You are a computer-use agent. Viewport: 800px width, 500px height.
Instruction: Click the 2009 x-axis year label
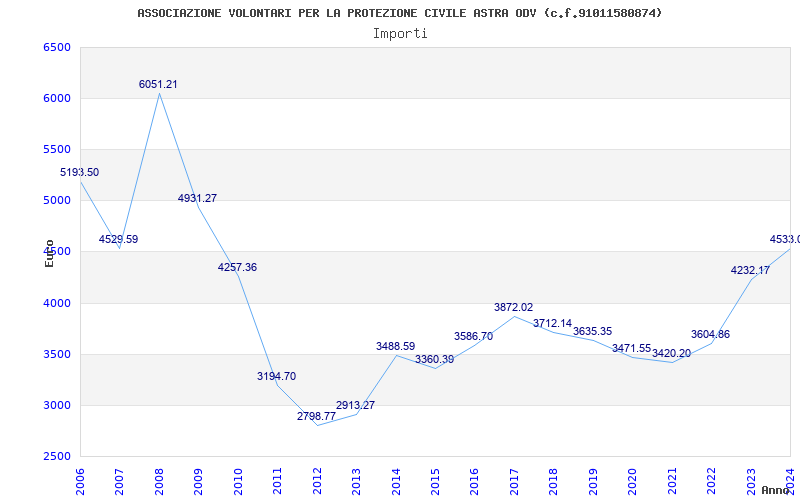tap(198, 481)
